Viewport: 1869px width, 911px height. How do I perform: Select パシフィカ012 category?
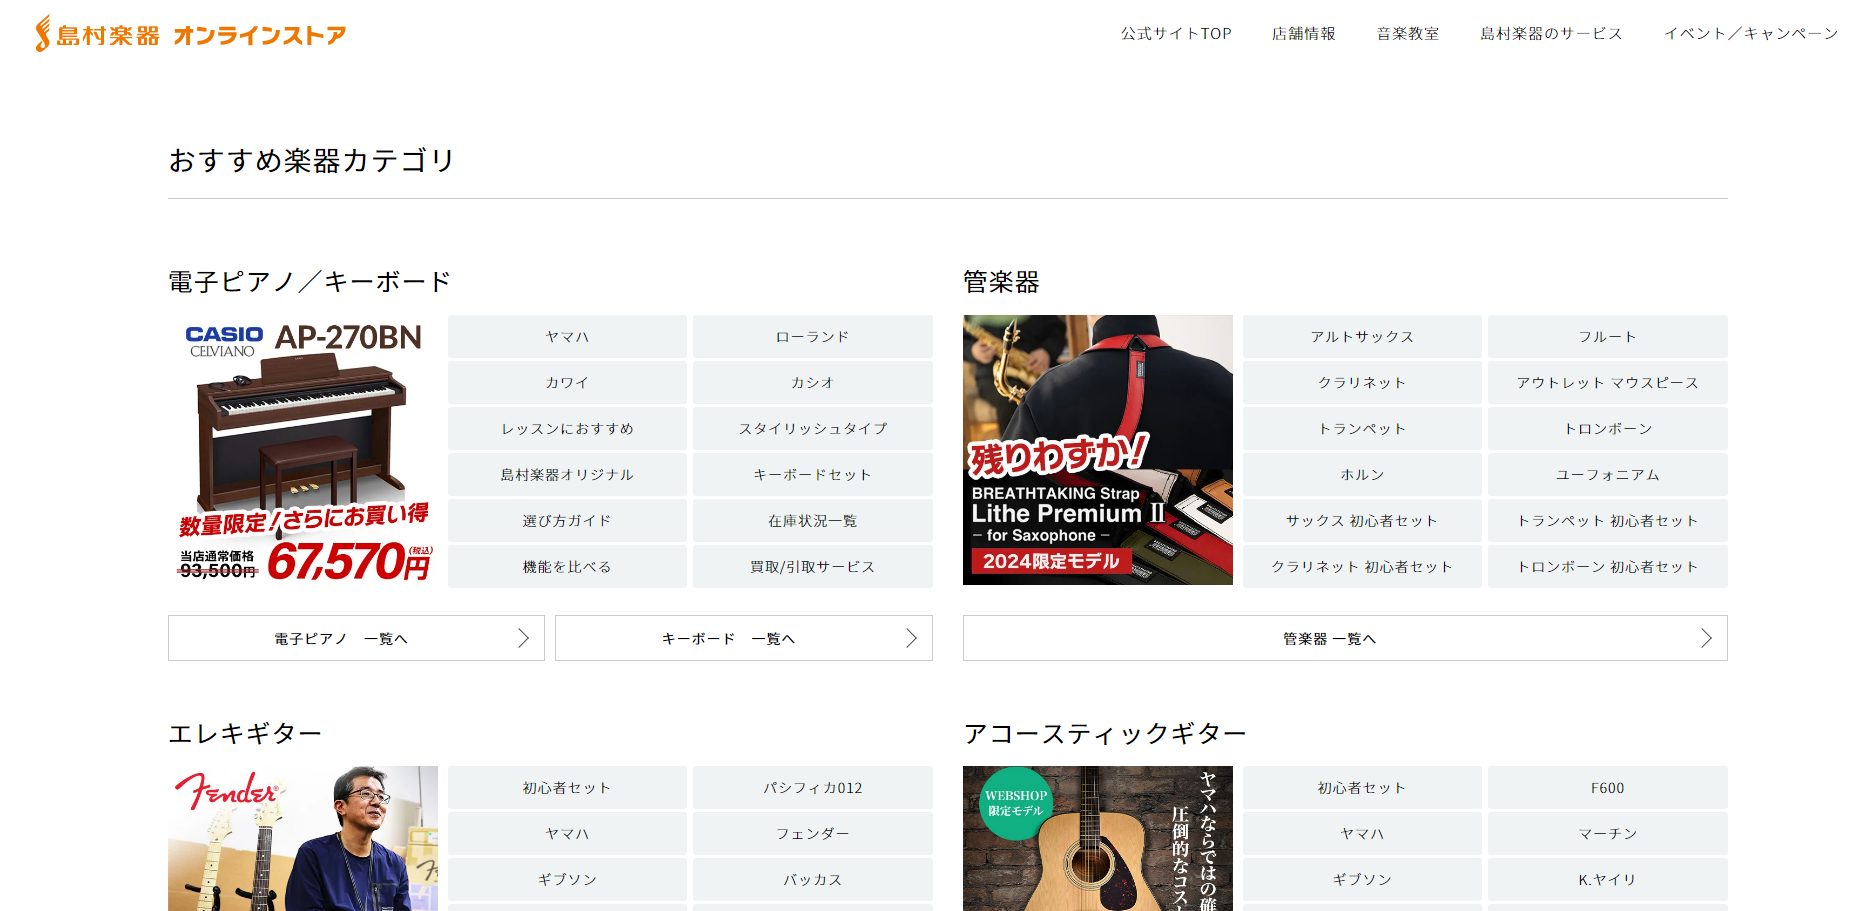click(x=813, y=788)
